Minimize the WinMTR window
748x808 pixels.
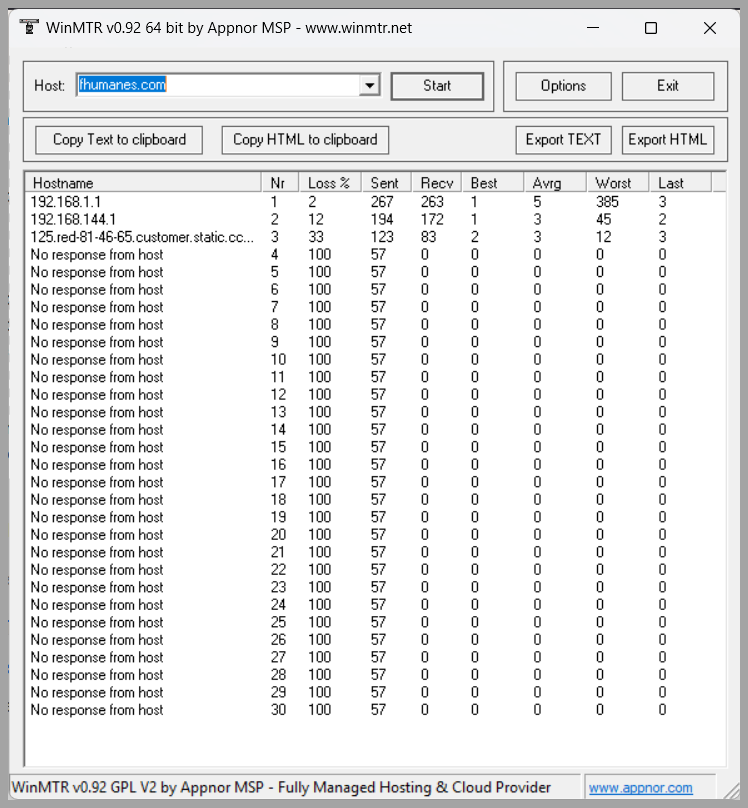point(593,29)
